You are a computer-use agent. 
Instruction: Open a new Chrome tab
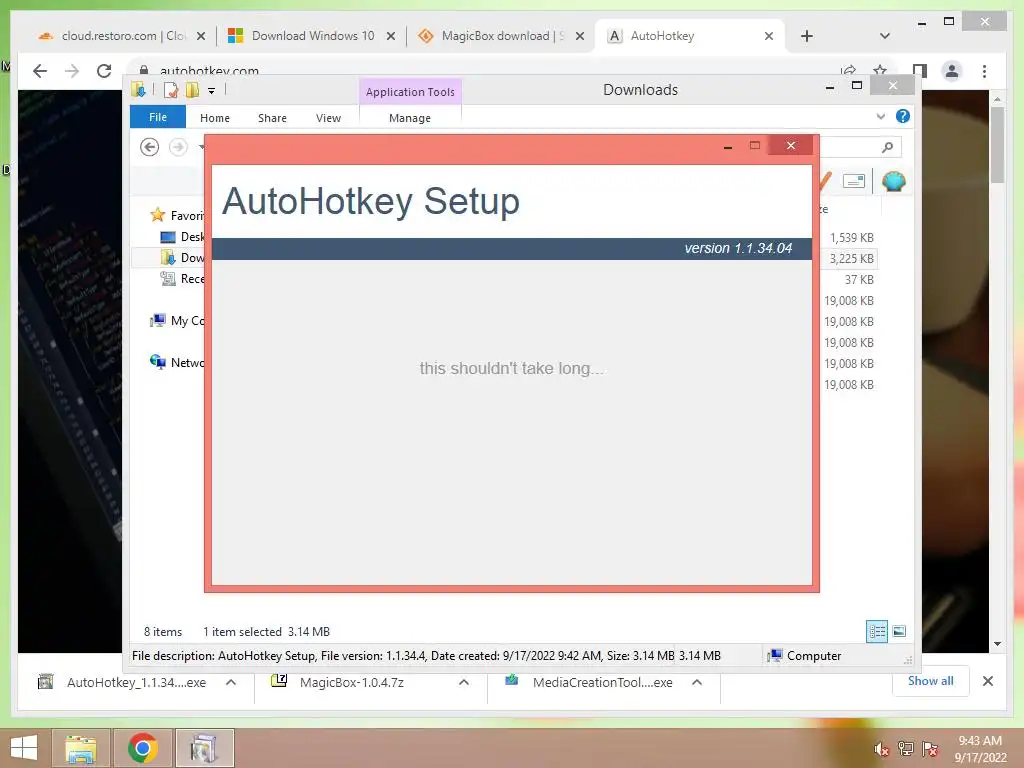807,36
